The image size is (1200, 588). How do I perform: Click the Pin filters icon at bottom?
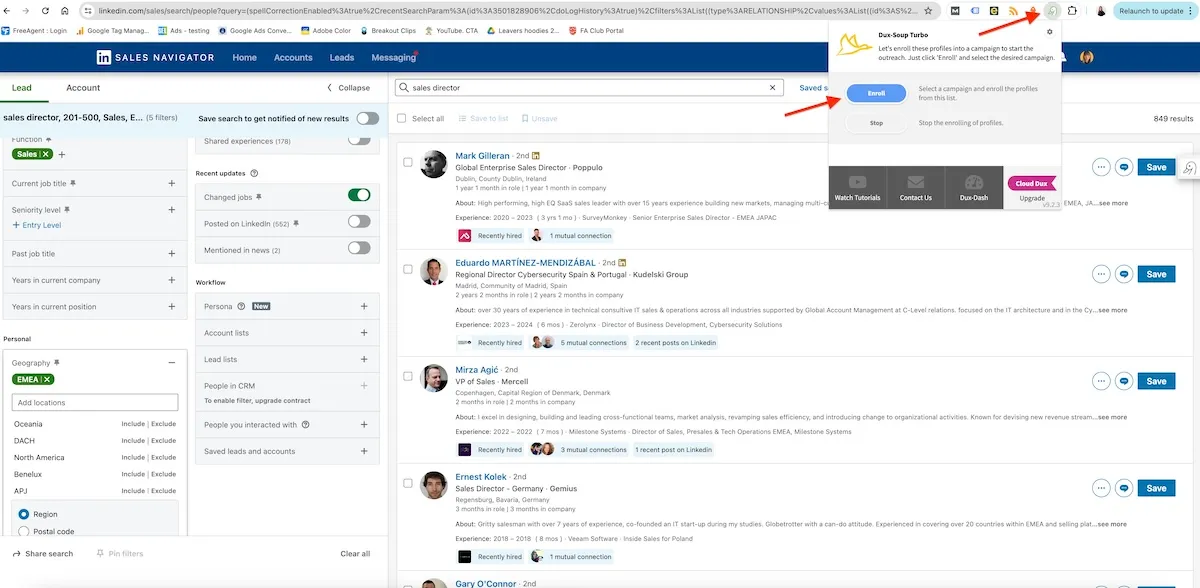click(x=103, y=553)
